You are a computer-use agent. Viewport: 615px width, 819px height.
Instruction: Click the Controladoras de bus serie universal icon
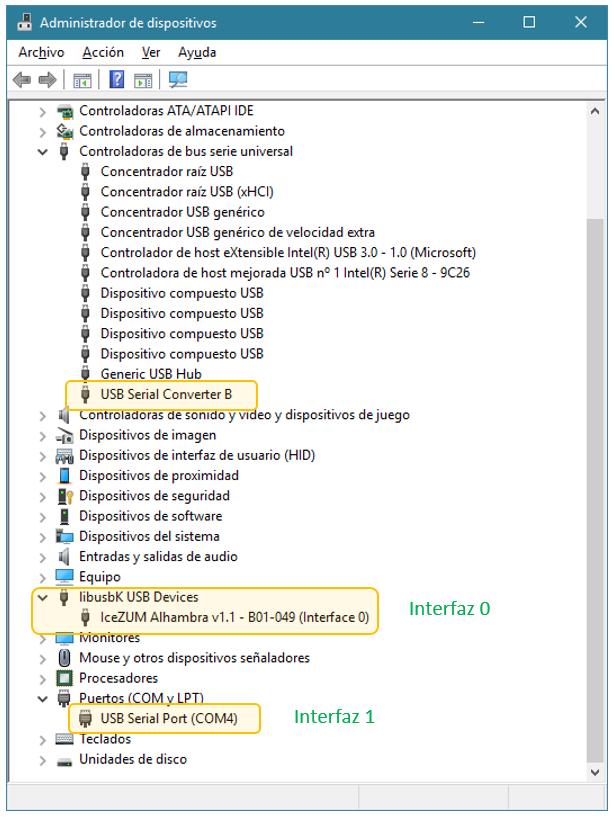point(64,151)
